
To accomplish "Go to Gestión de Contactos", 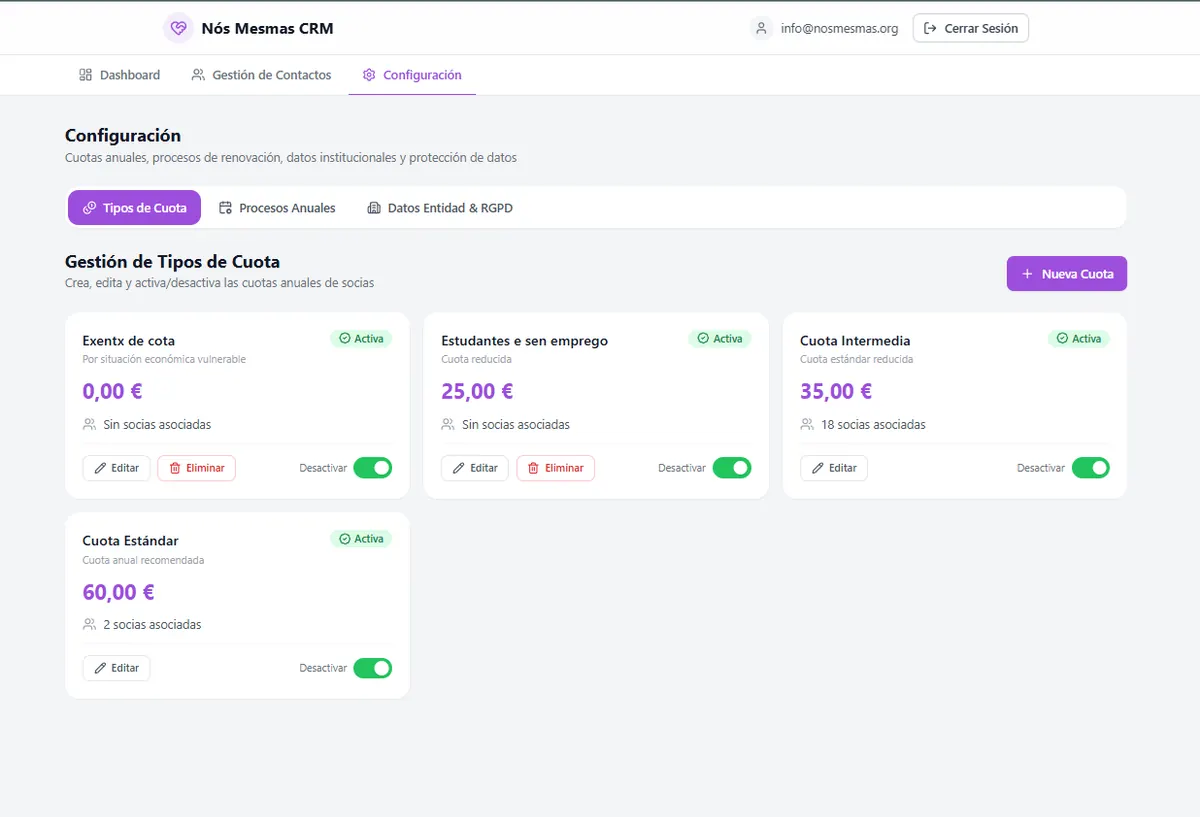I will 261,75.
